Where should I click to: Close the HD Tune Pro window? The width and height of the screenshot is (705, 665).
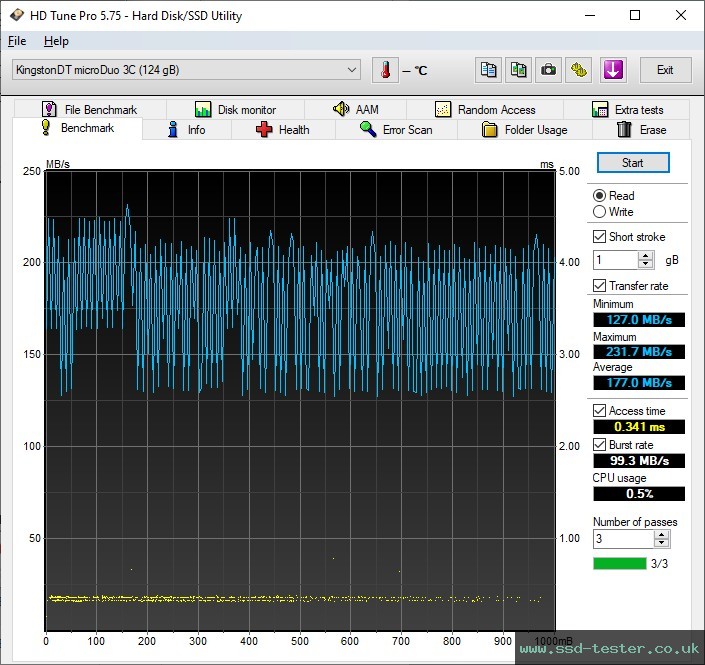(x=681, y=15)
